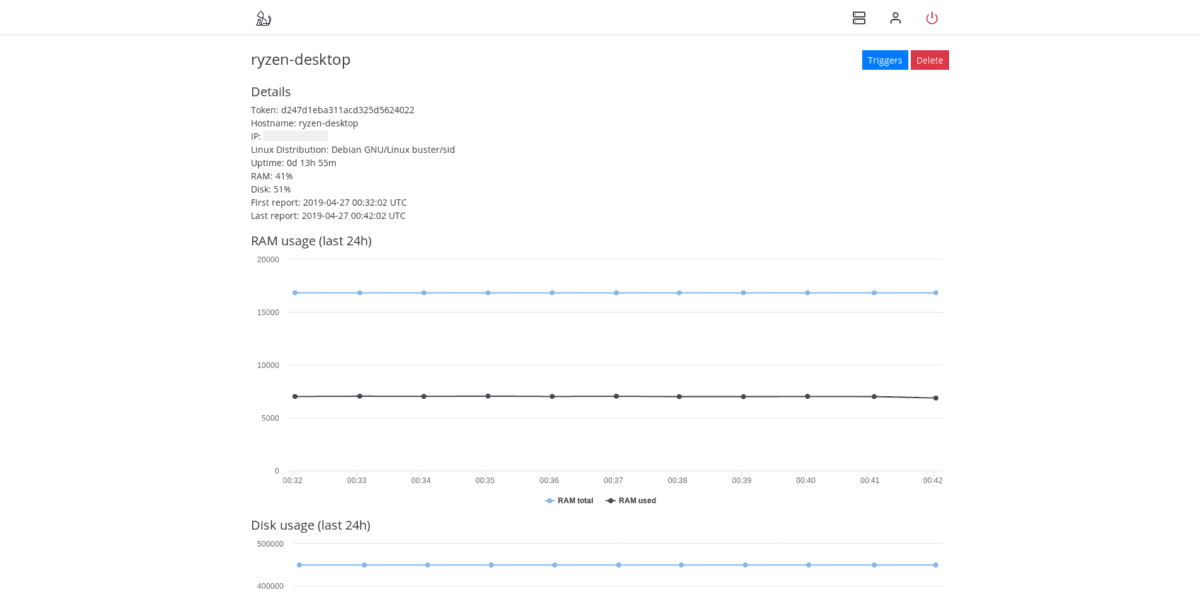The height and width of the screenshot is (602, 1200).
Task: Open the blue Triggers button
Action: coord(885,60)
